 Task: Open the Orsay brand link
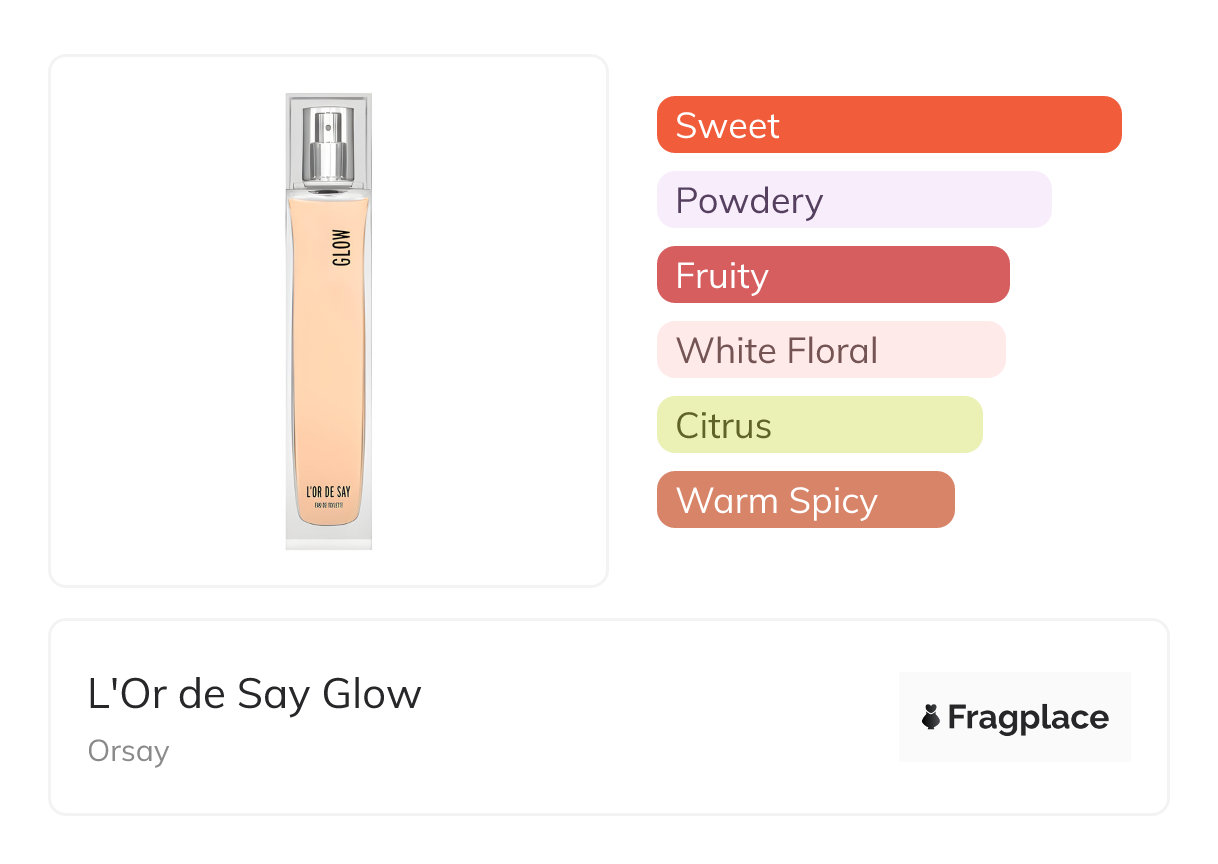coord(128,751)
